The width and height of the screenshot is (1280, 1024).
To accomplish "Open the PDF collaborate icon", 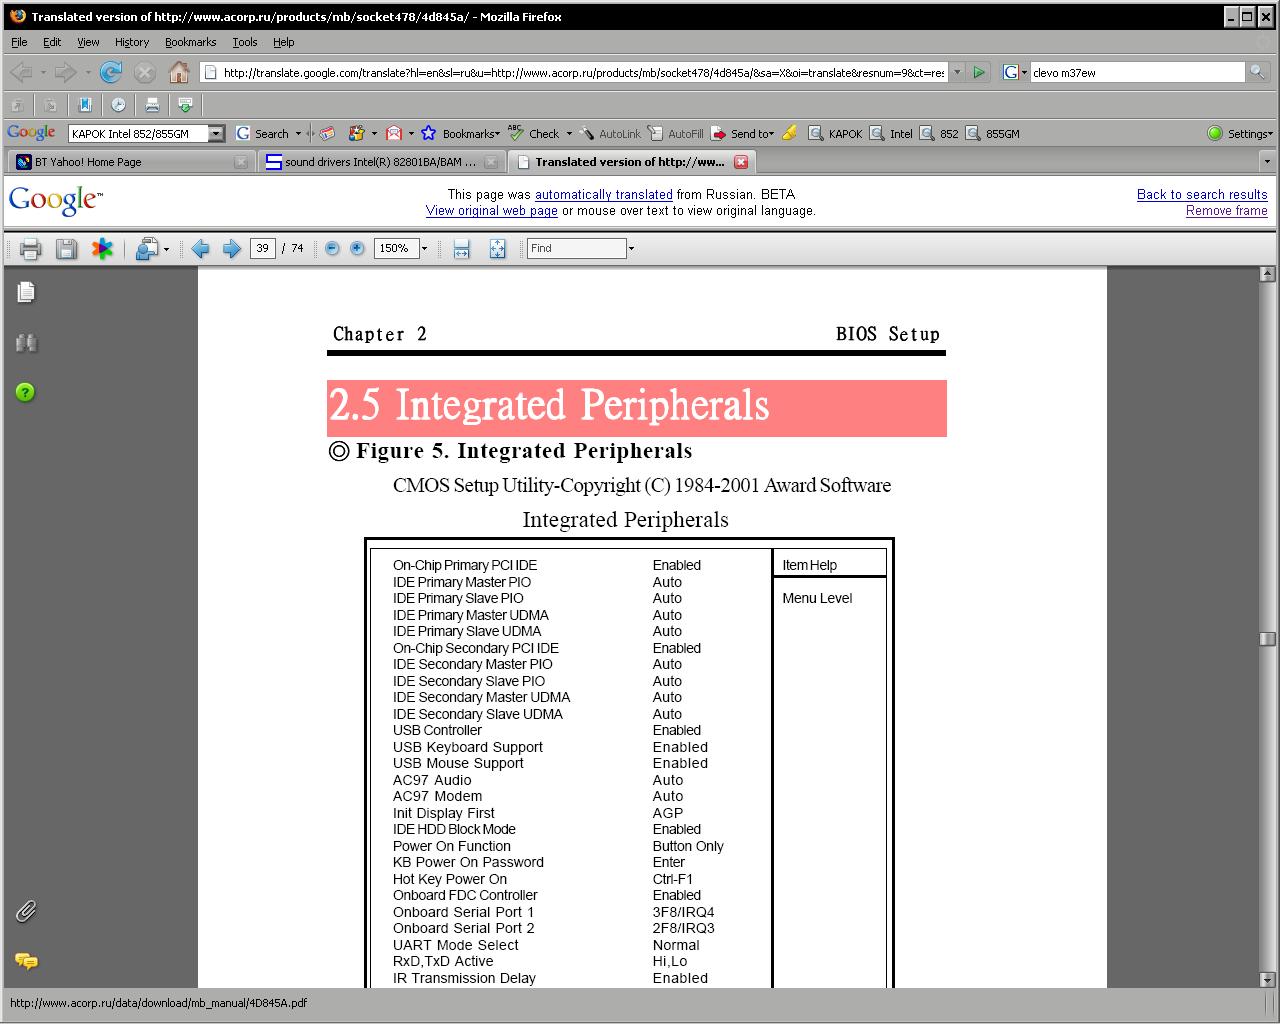I will [146, 249].
